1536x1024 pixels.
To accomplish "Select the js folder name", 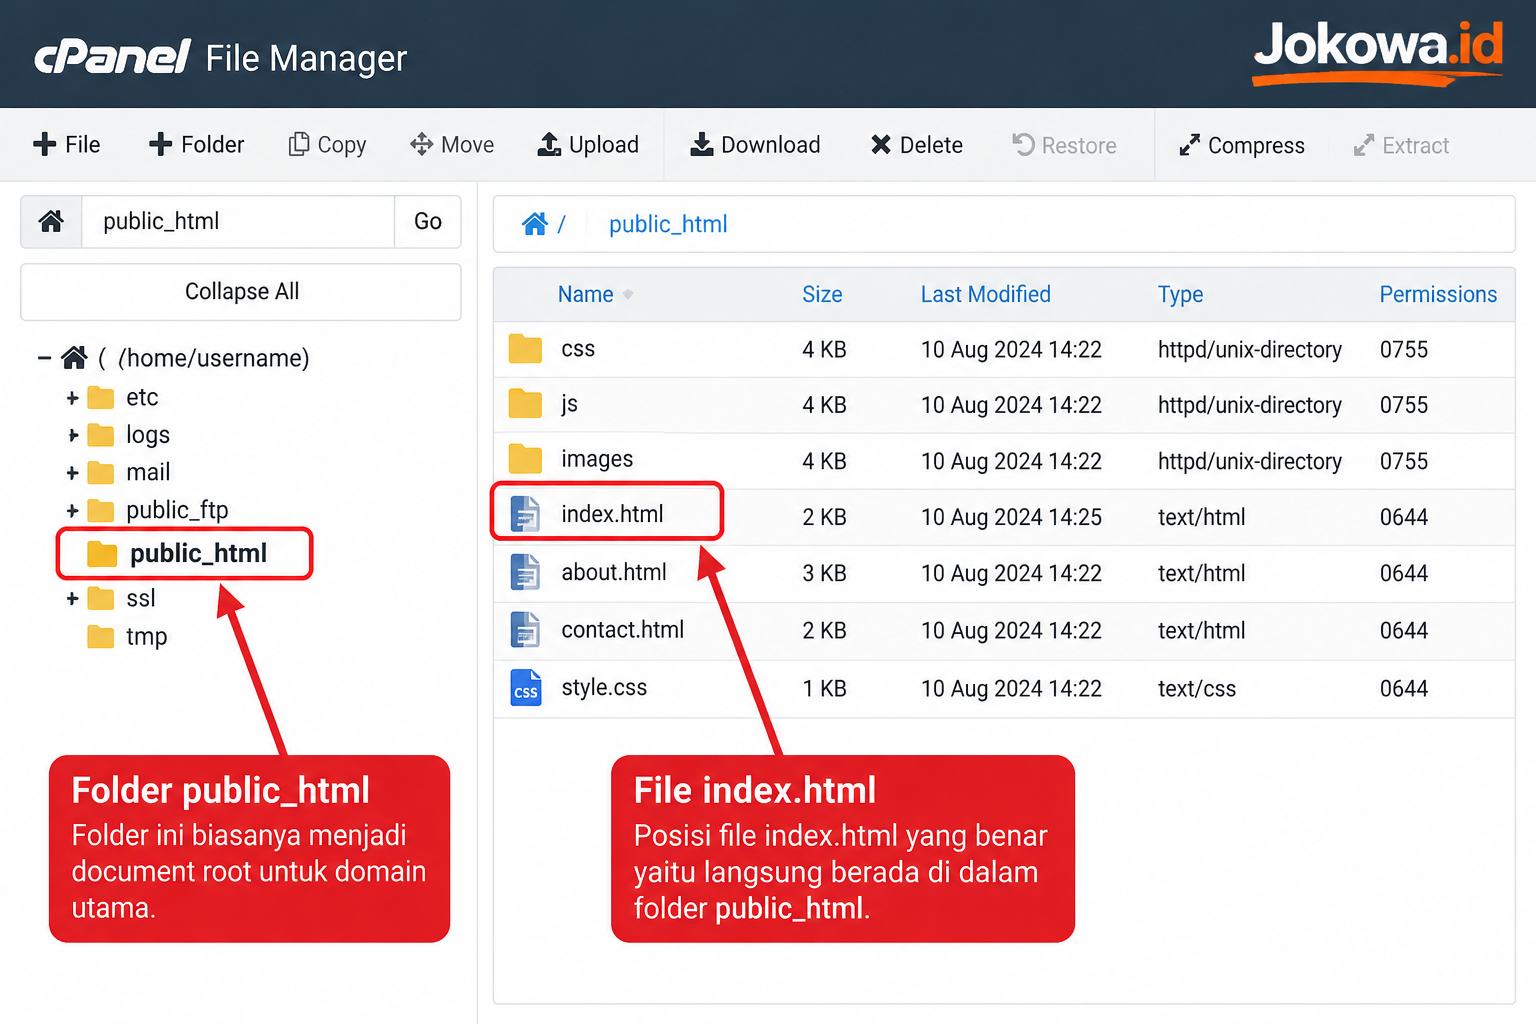I will pos(569,404).
